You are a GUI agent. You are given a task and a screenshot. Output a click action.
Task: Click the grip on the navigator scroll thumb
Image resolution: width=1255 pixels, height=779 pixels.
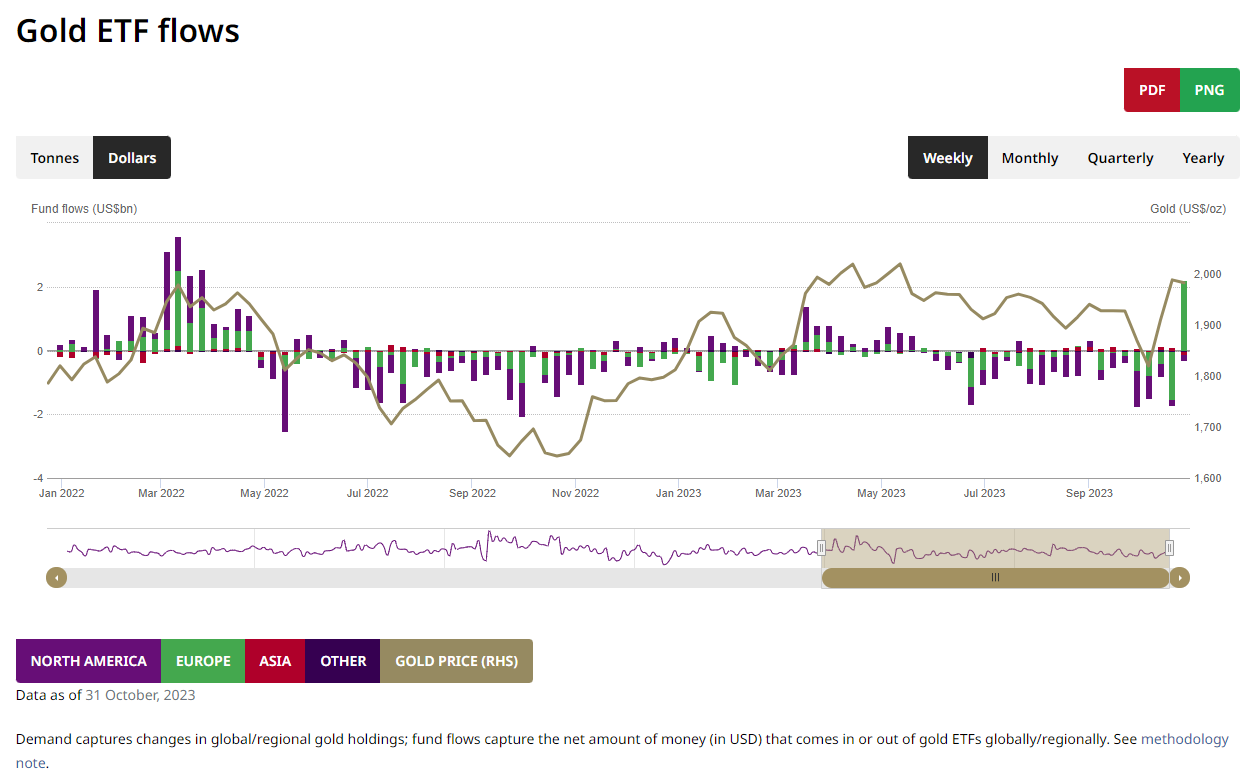point(995,577)
